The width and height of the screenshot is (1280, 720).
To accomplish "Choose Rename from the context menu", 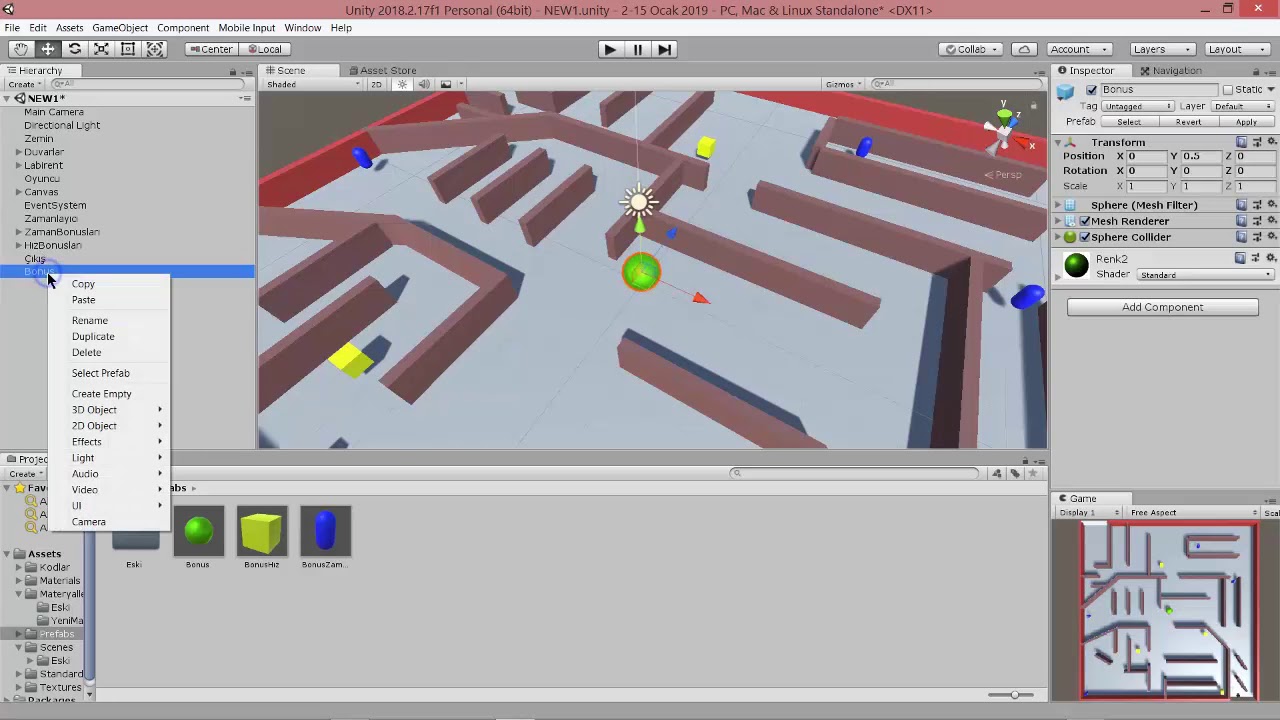I will point(89,320).
